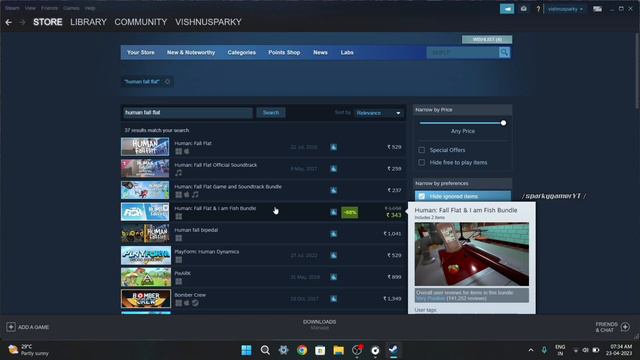Open News in store nav
This screenshot has height=360, width=640.
pos(320,52)
